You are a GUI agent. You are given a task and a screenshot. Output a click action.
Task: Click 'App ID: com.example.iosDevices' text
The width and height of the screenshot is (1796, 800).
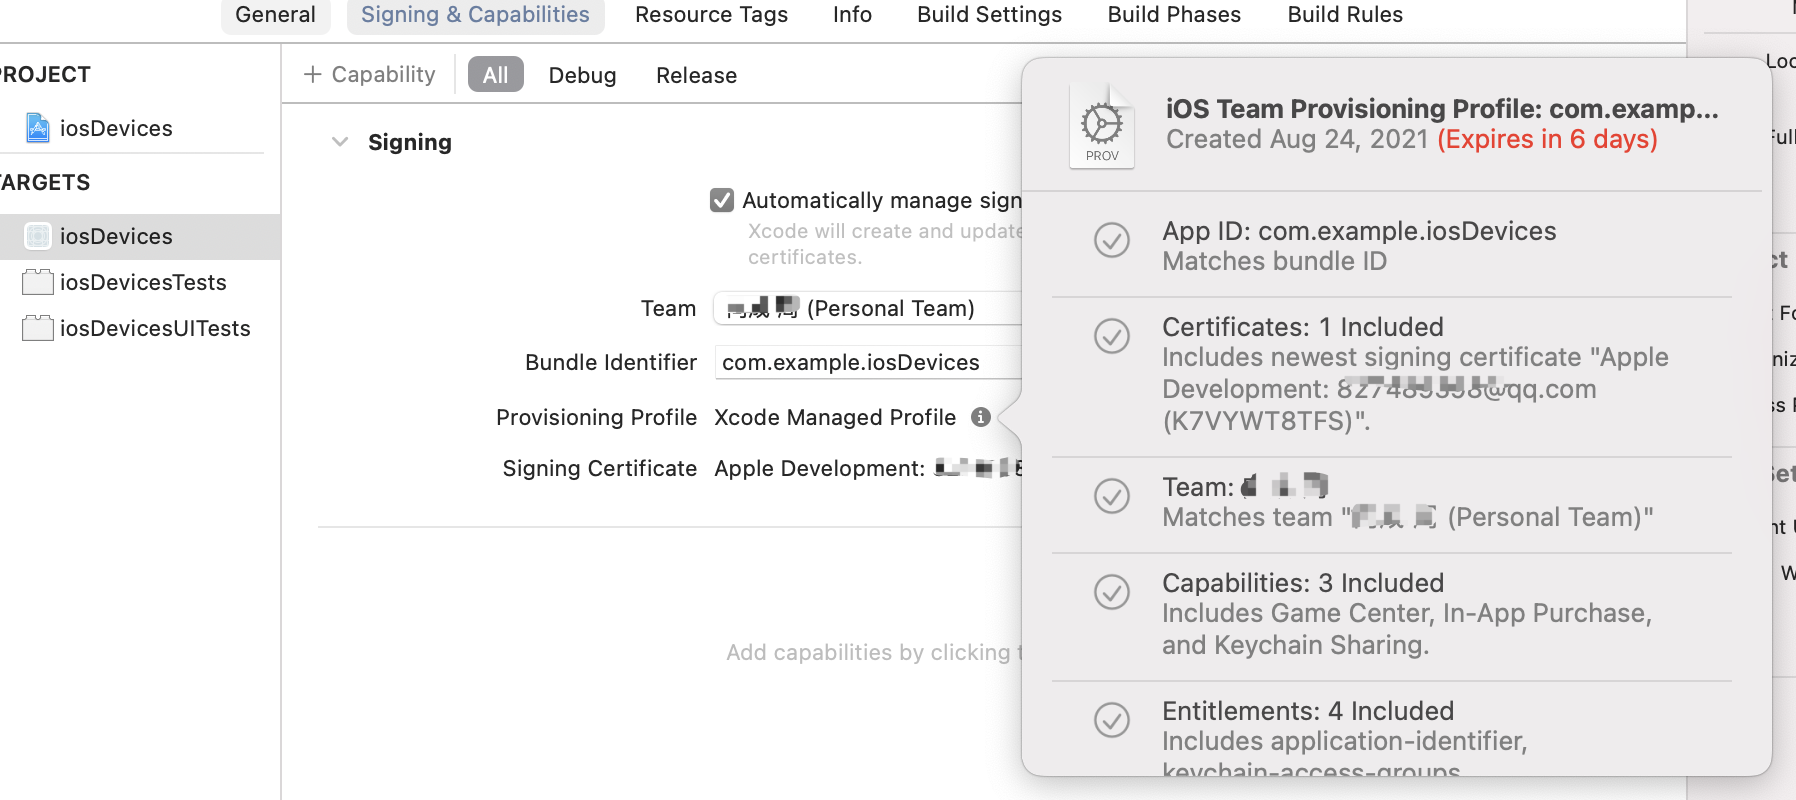(x=1359, y=231)
